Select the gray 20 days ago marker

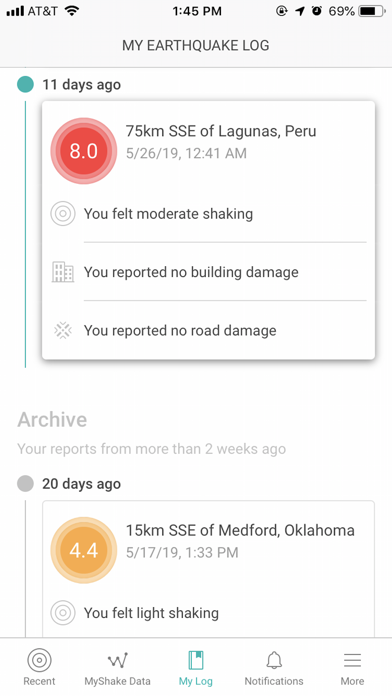tap(25, 483)
